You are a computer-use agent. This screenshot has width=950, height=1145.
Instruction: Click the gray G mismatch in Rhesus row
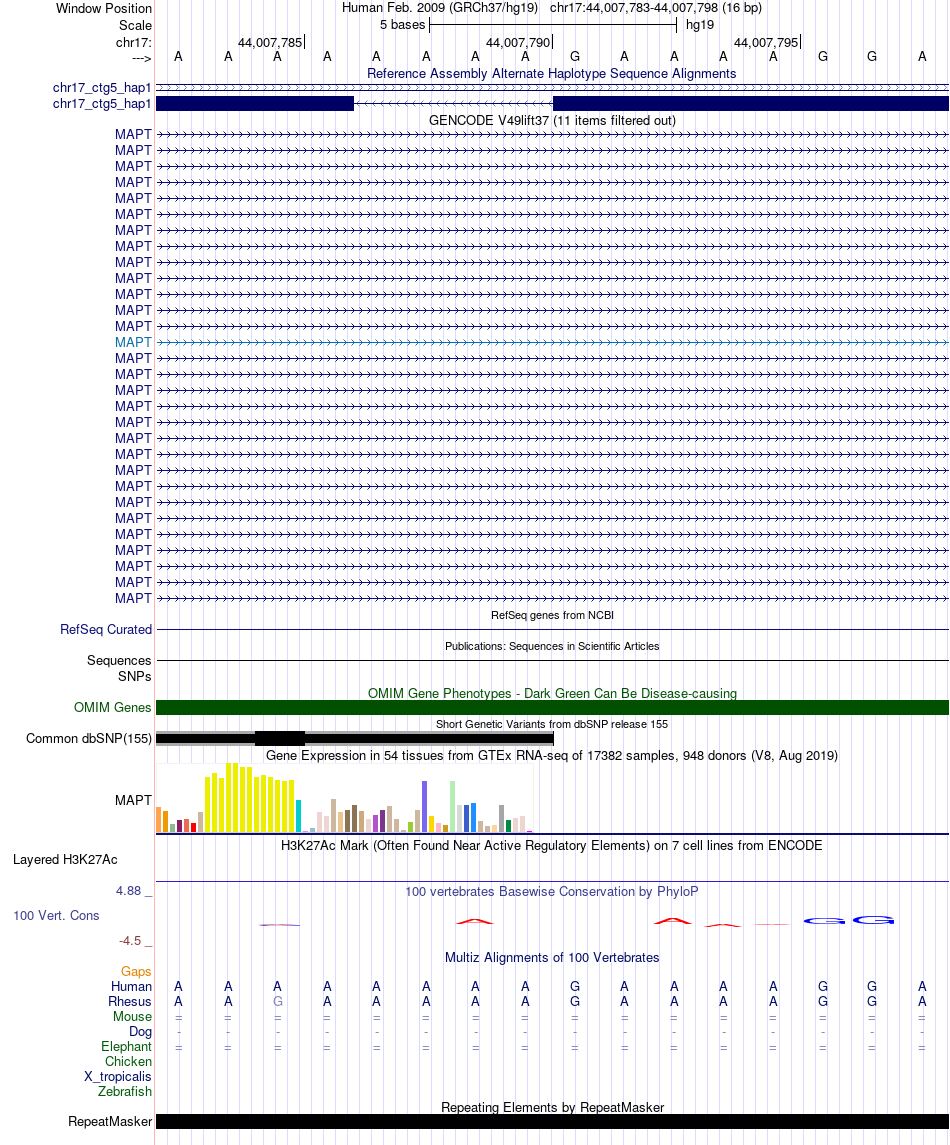[277, 1002]
